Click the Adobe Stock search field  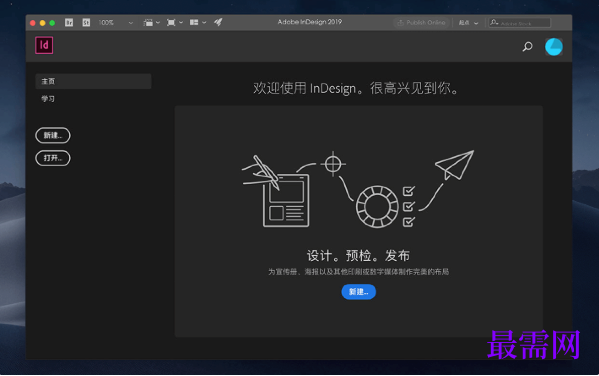(x=520, y=23)
